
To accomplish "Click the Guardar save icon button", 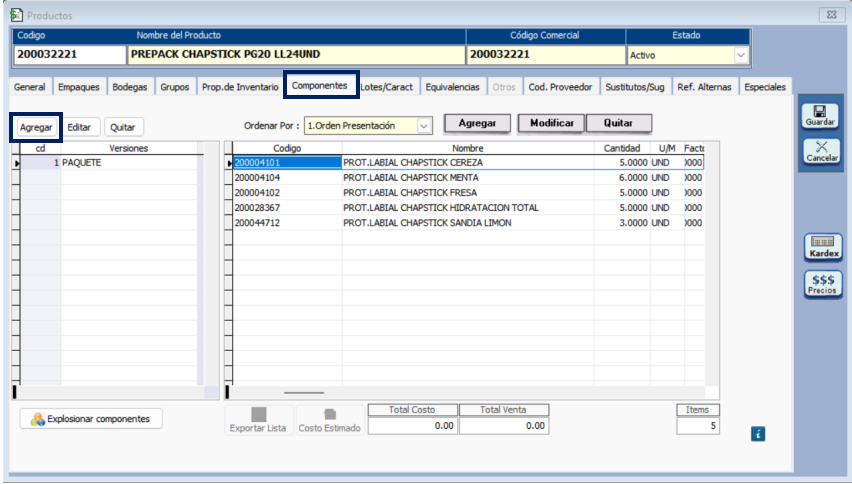I will (x=820, y=116).
